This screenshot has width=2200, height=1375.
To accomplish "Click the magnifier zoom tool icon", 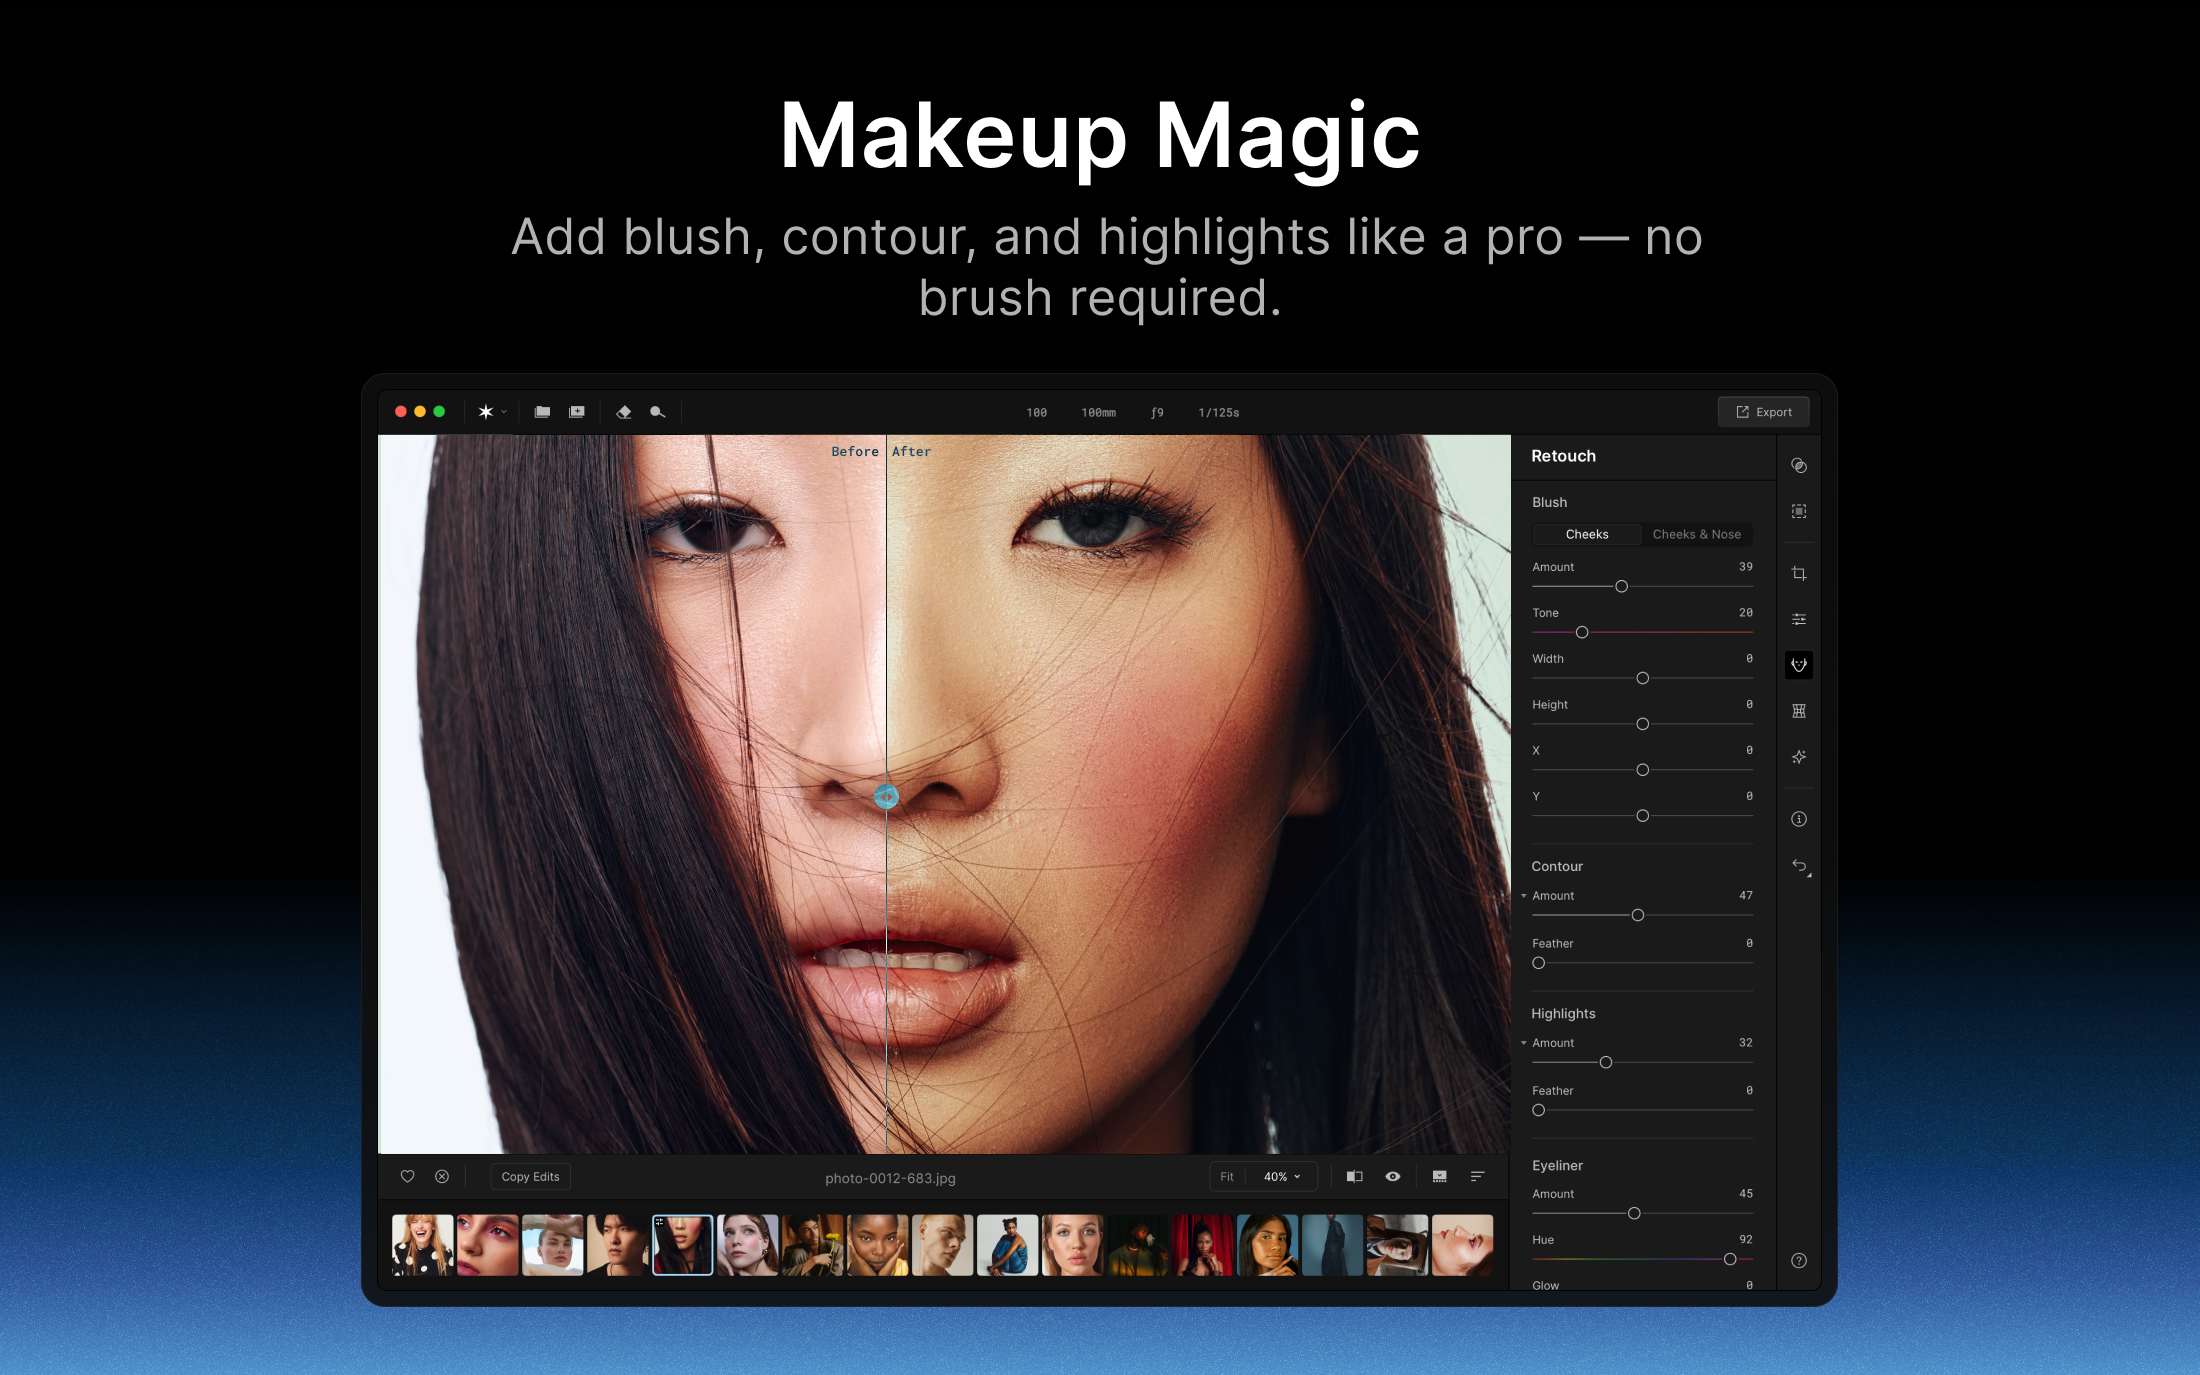I will point(657,412).
